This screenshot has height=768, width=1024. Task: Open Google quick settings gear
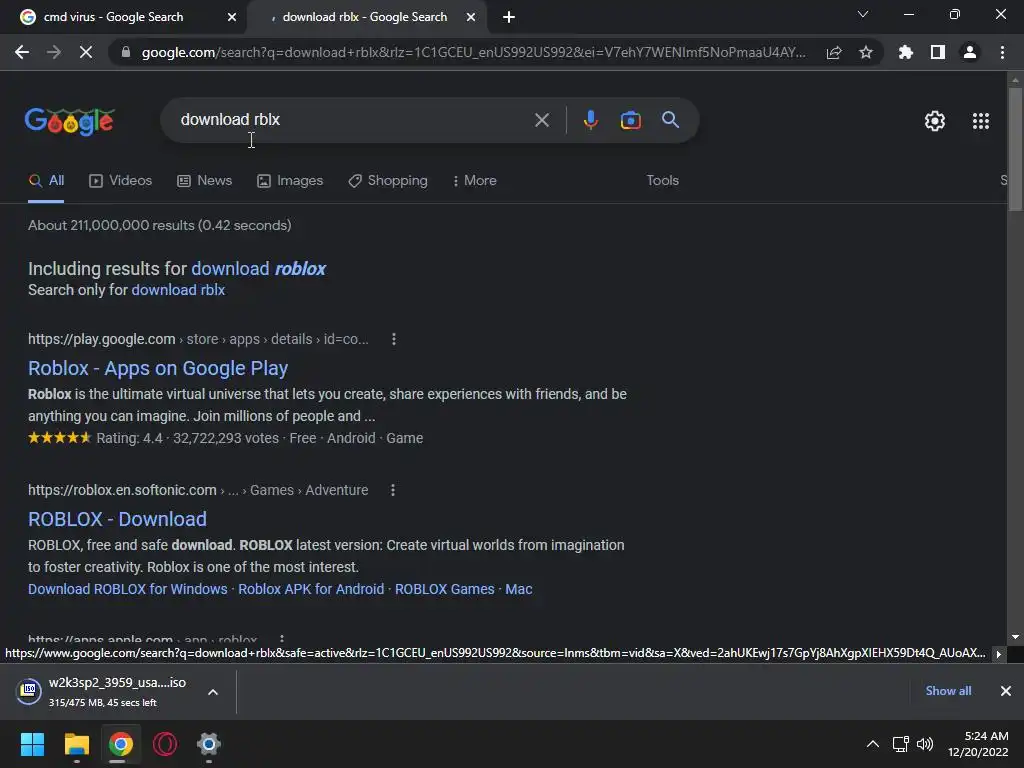935,121
